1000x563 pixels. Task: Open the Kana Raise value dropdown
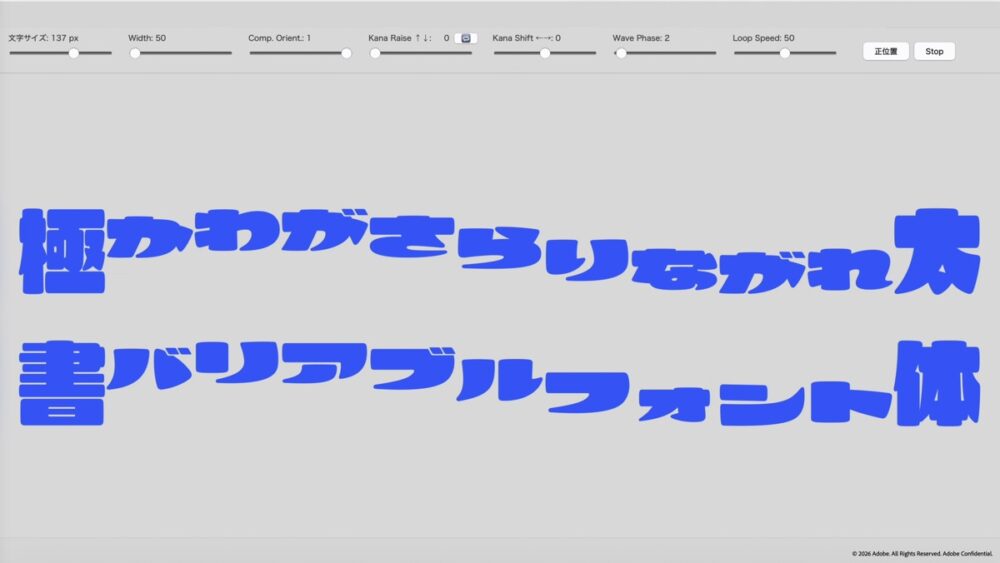465,38
